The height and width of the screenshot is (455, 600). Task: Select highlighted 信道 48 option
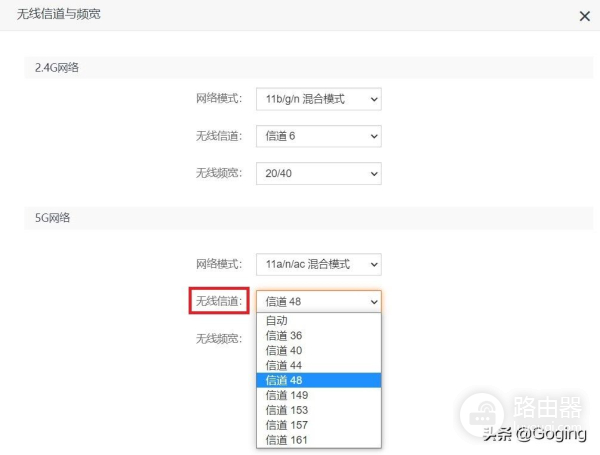click(319, 380)
